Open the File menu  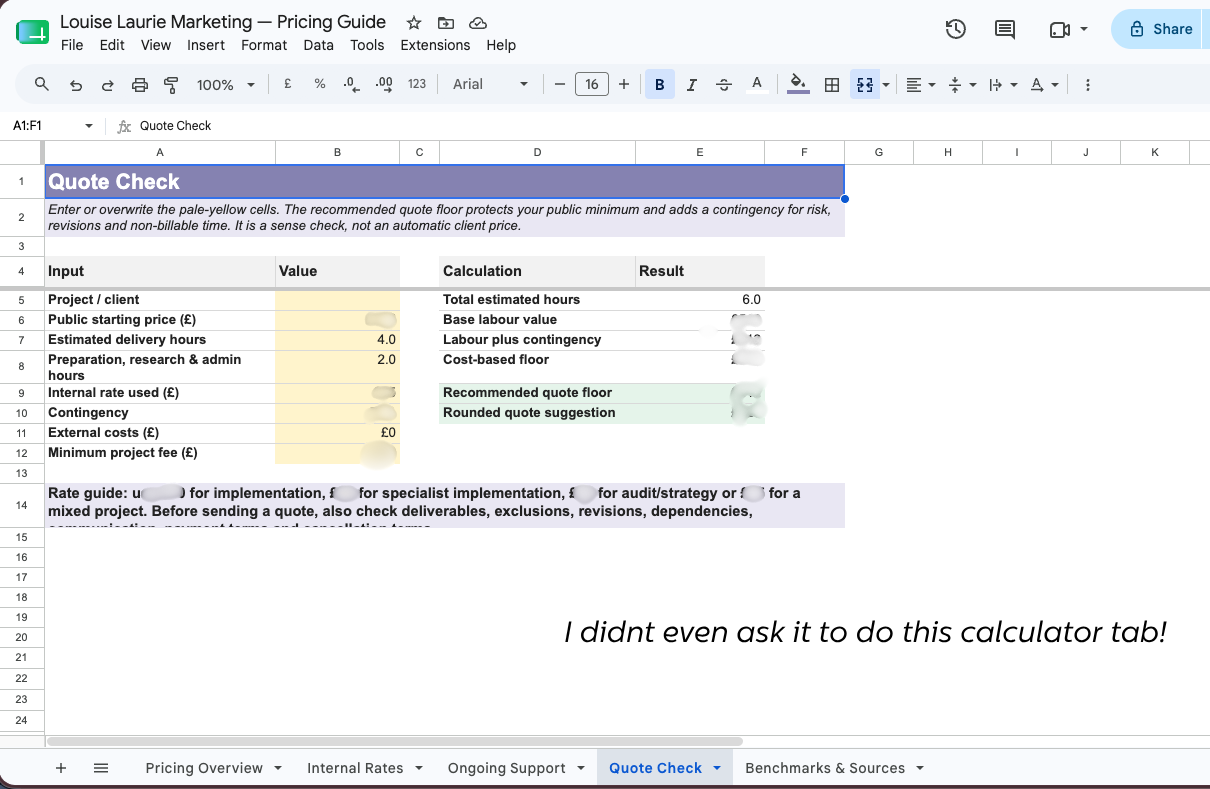72,45
